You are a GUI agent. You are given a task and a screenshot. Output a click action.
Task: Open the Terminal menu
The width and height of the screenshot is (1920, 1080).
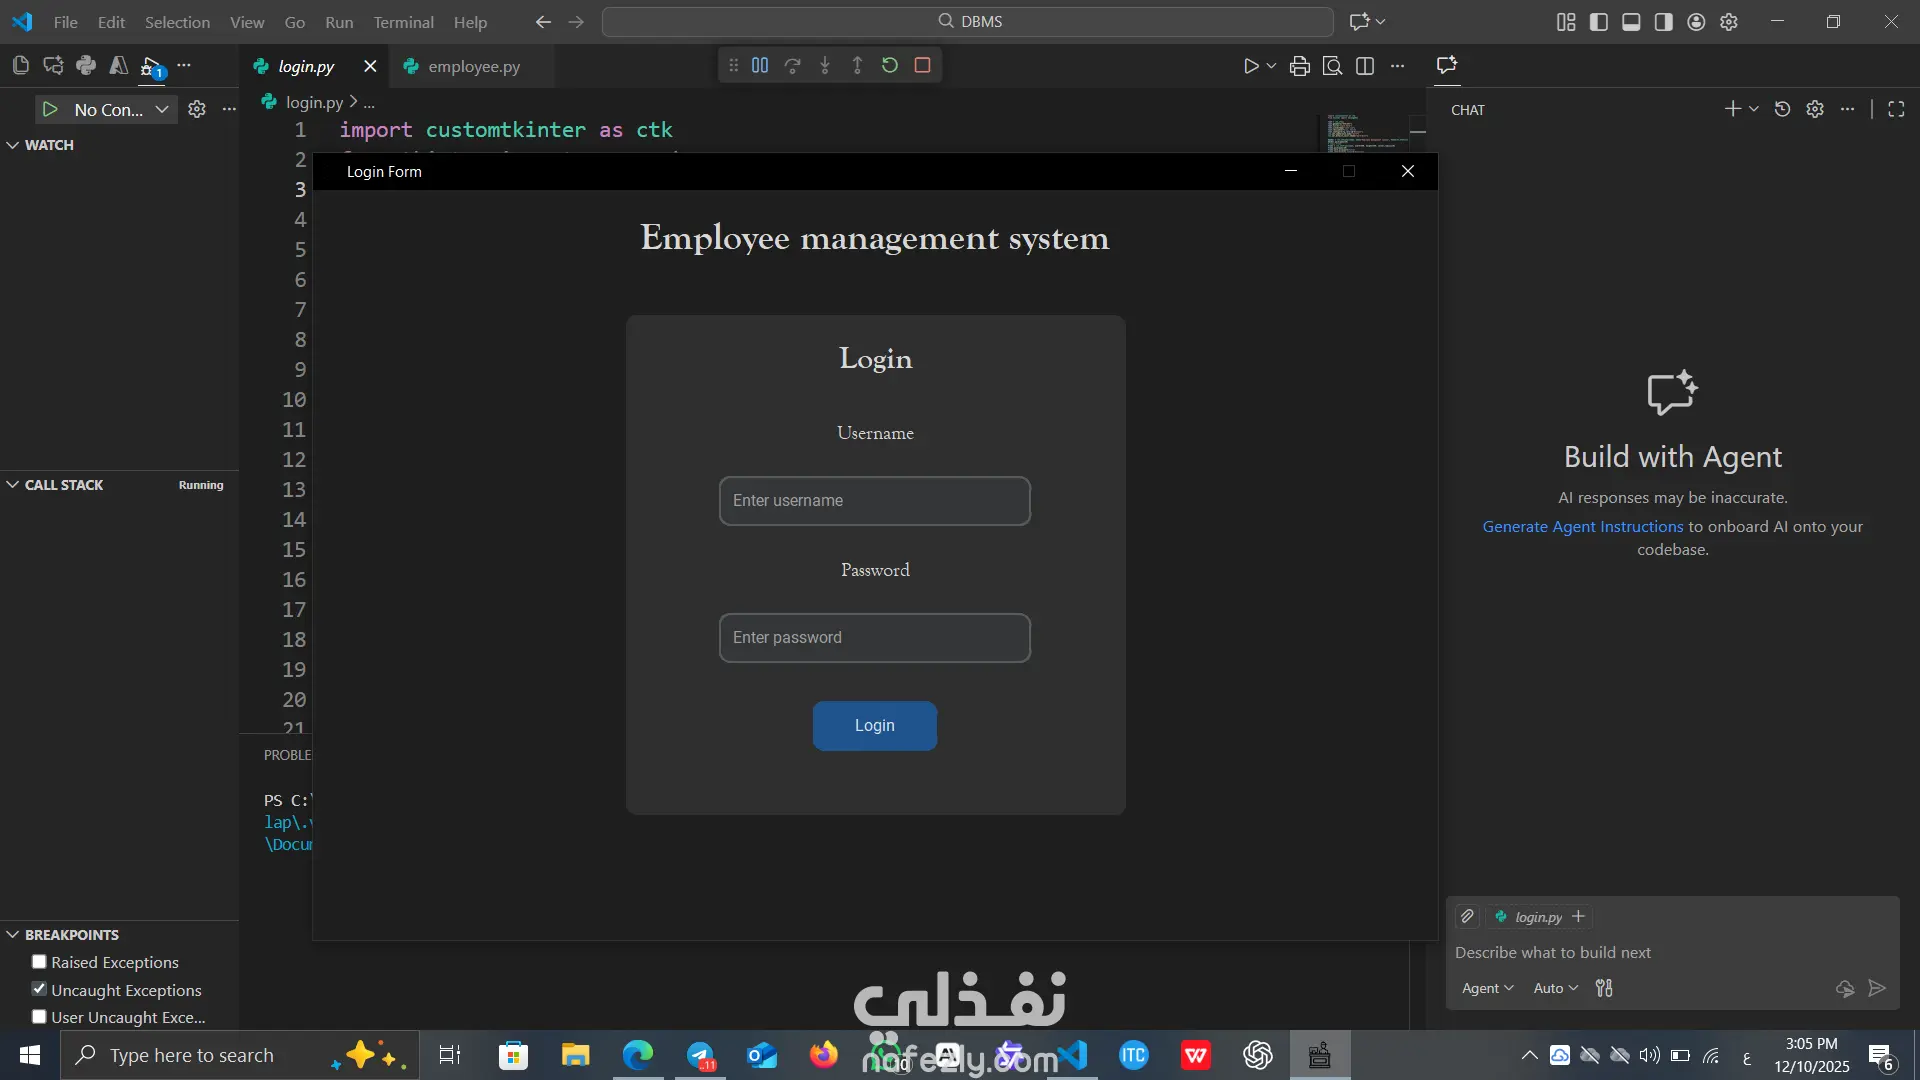click(403, 22)
